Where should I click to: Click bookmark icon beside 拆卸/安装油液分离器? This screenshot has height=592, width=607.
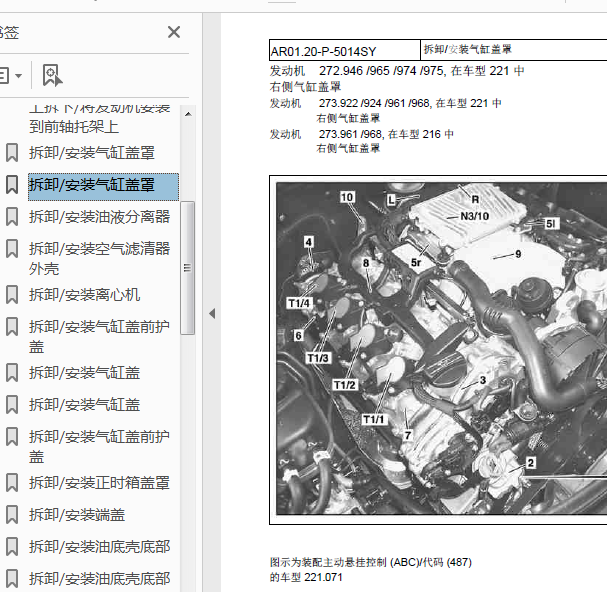pyautogui.click(x=12, y=217)
